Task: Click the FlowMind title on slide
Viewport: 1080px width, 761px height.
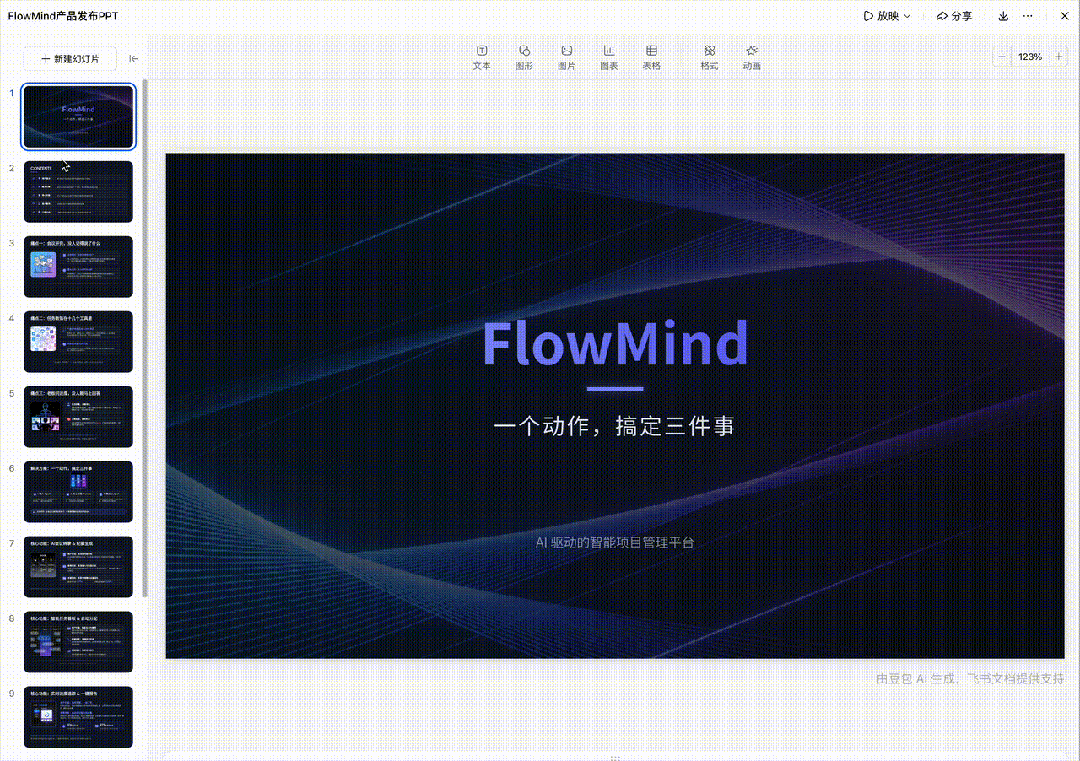Action: (x=614, y=344)
